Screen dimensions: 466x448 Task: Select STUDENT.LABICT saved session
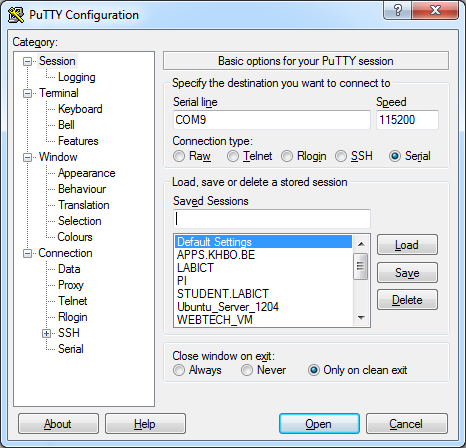pyautogui.click(x=263, y=294)
